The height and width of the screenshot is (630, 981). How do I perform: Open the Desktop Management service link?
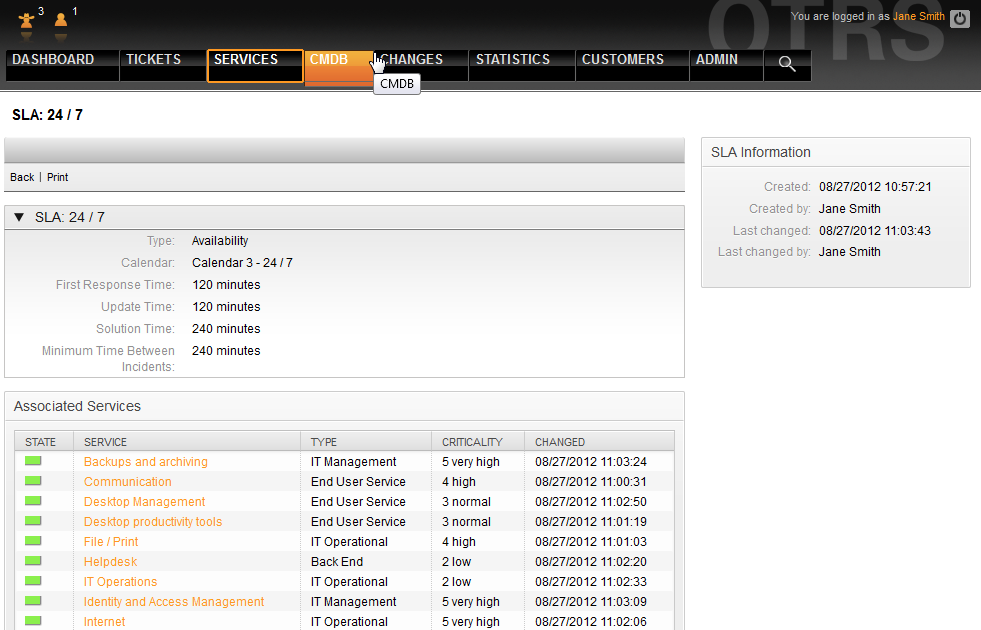[x=144, y=502]
